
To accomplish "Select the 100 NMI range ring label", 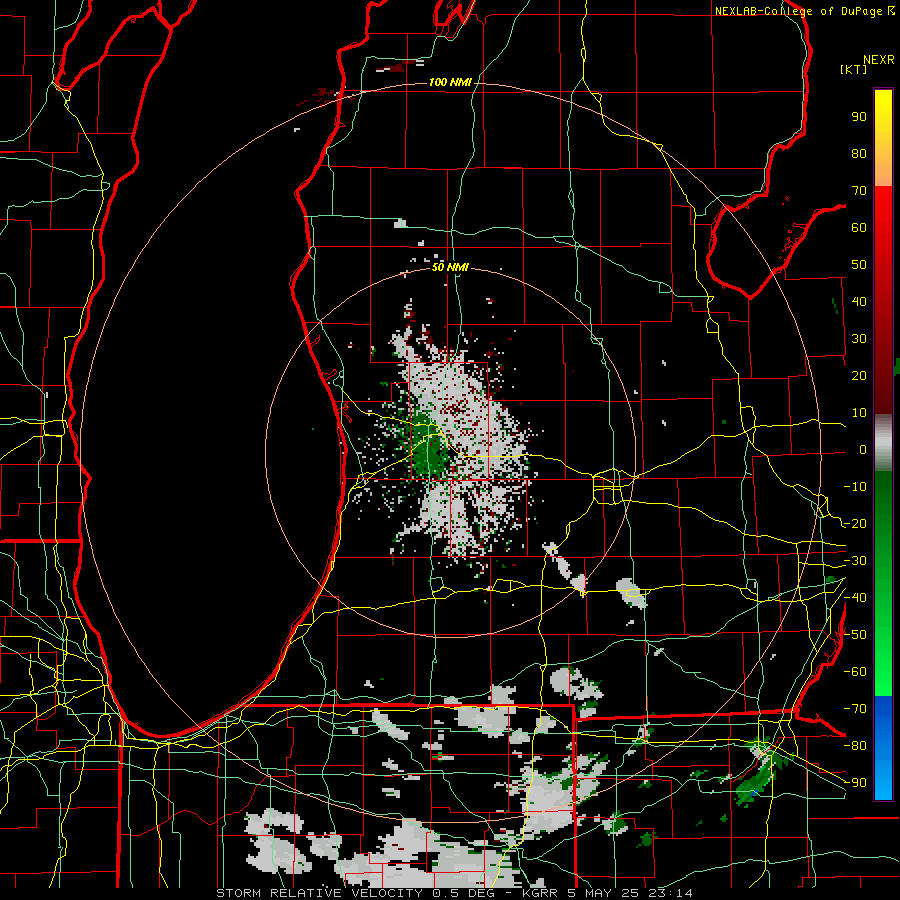I will [450, 83].
